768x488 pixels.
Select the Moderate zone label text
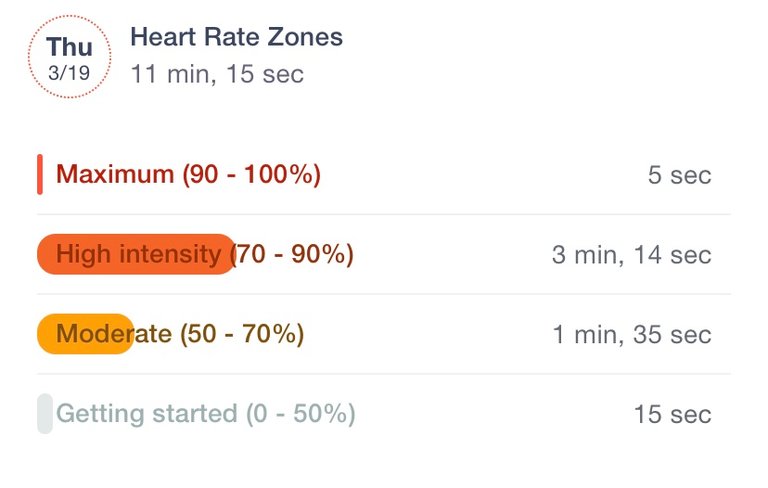point(114,334)
